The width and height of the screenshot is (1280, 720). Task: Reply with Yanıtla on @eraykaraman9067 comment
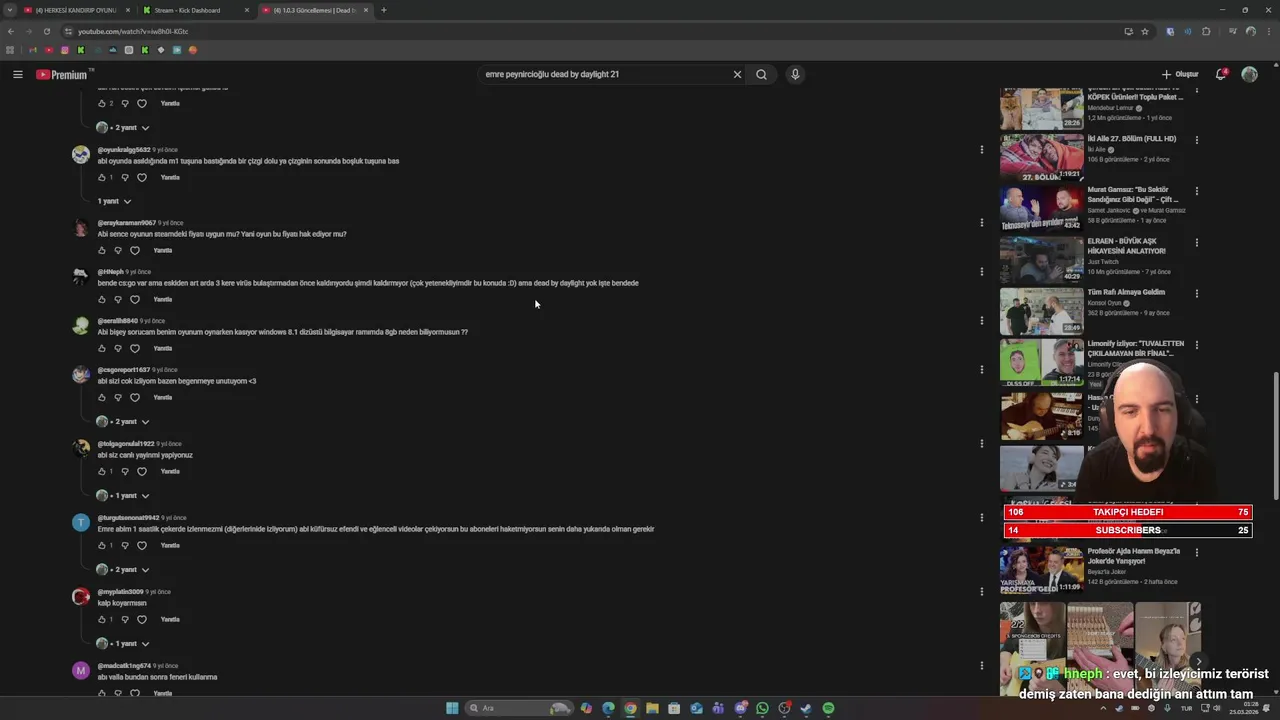pos(163,250)
